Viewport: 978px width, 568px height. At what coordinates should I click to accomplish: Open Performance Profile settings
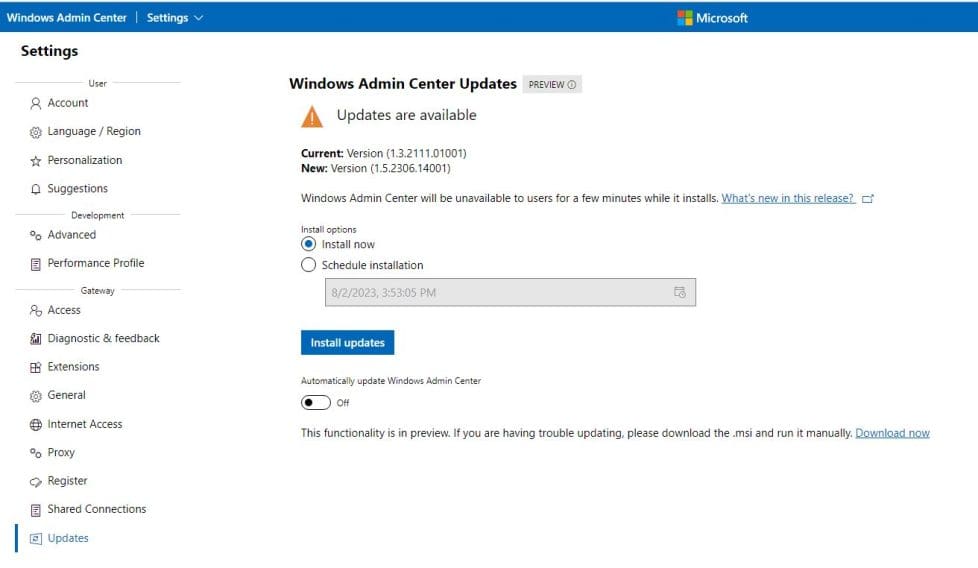point(97,263)
